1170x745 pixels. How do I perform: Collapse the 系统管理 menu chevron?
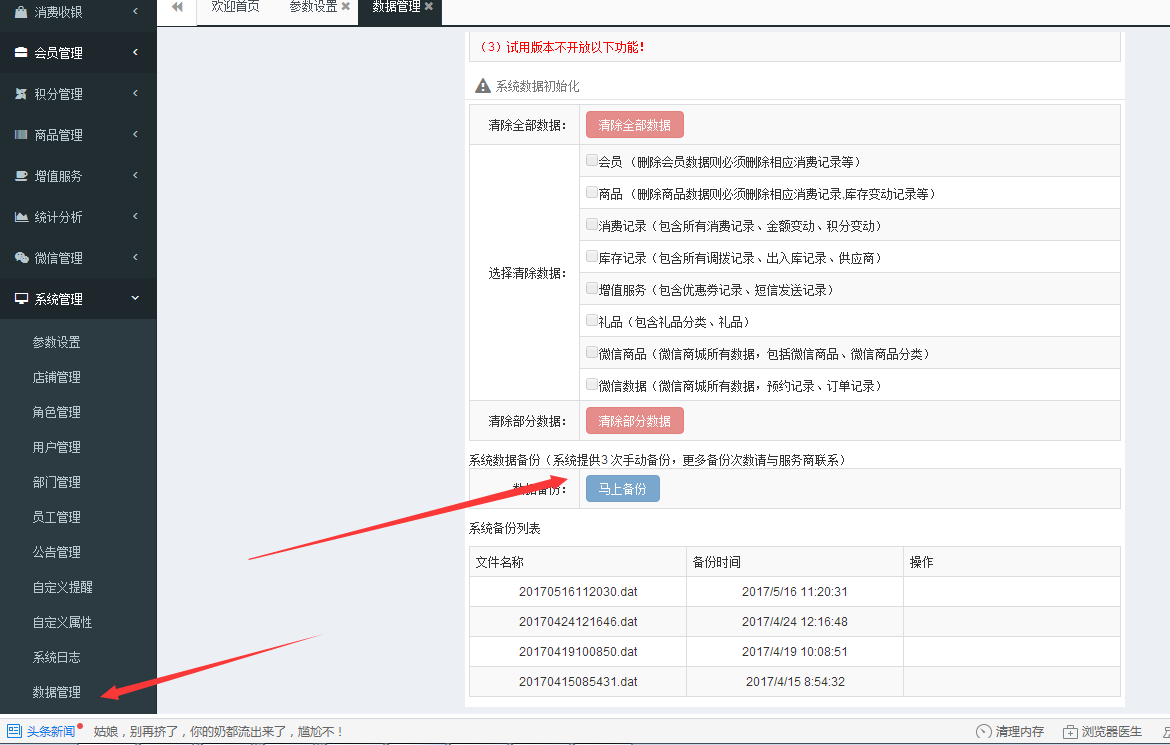click(135, 299)
